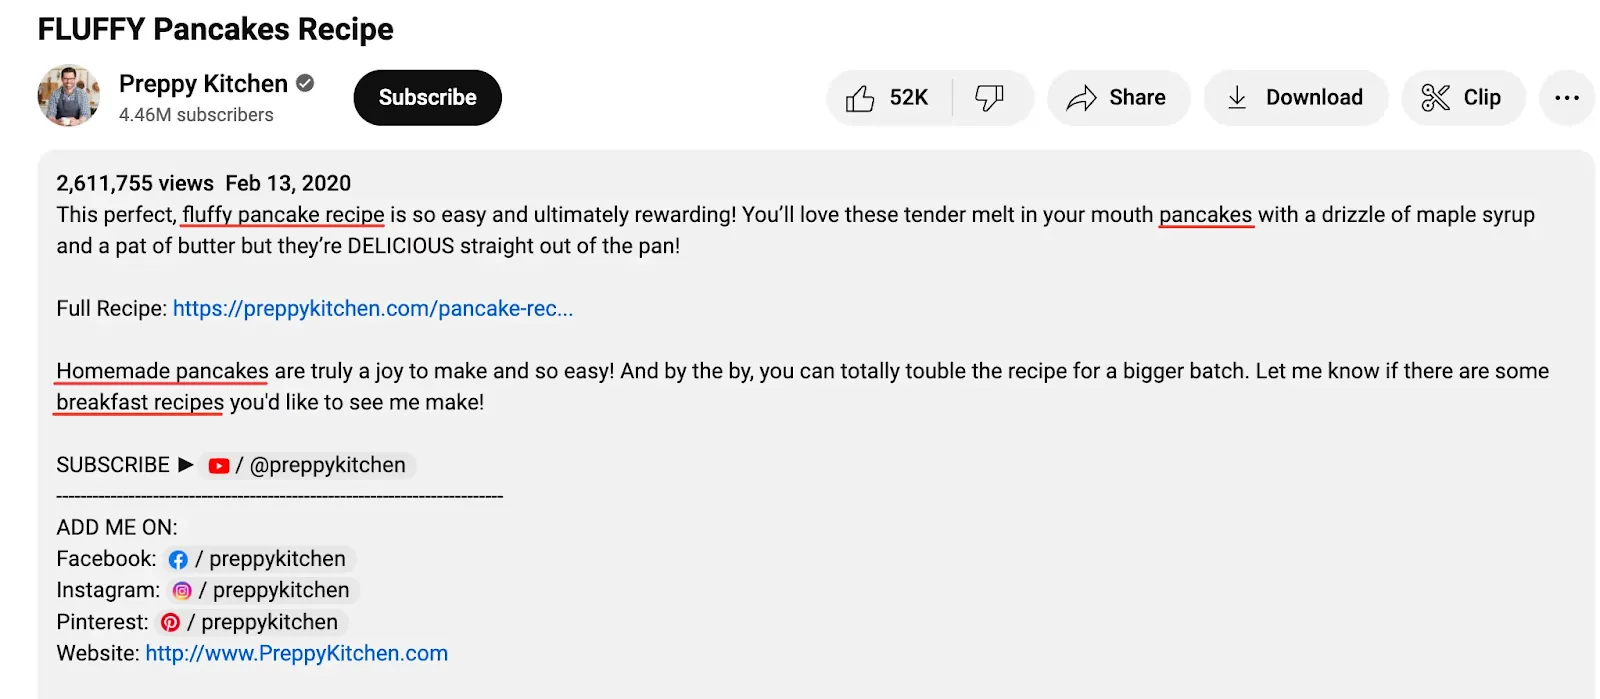Click the underlined pancakes link in description
1600x699 pixels.
coord(1205,215)
